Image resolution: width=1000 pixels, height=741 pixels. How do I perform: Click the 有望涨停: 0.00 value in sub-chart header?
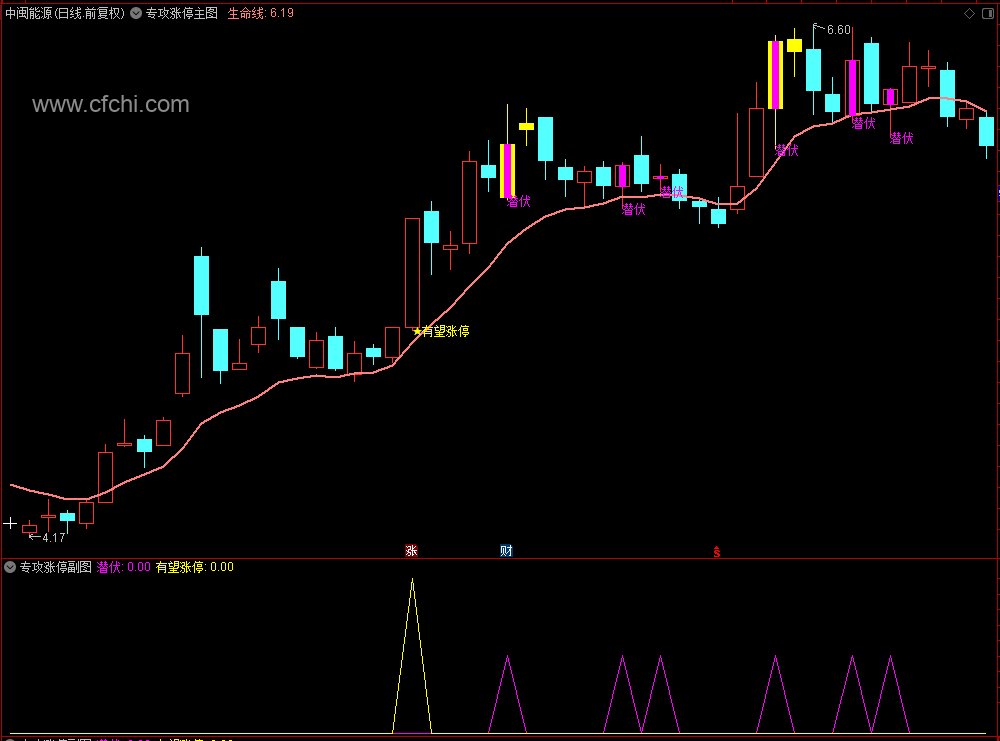coord(195,567)
